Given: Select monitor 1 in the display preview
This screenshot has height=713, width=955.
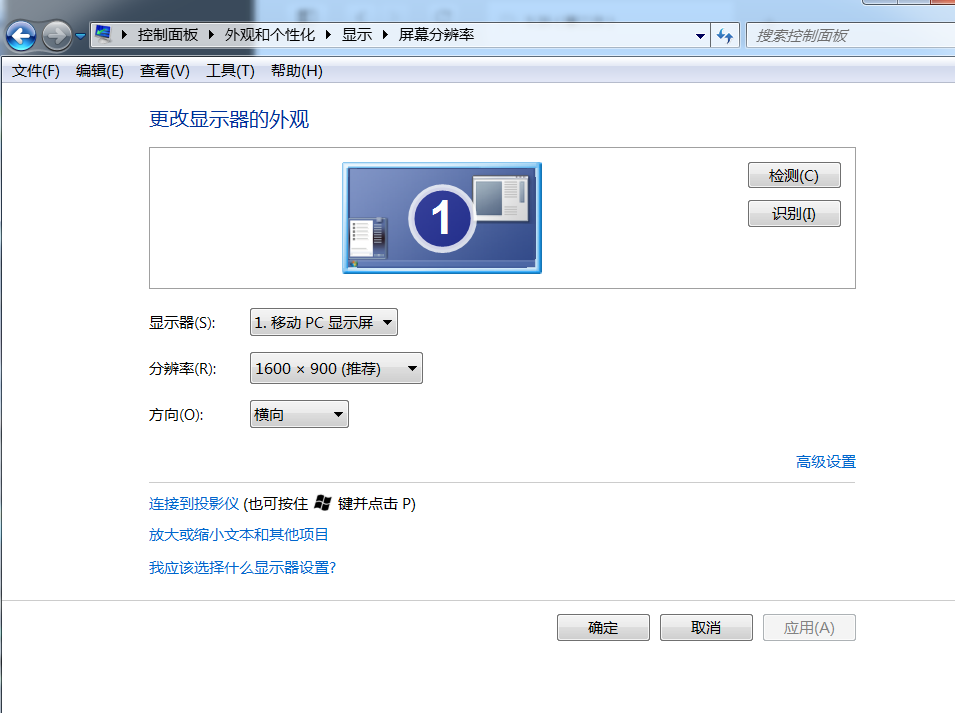Looking at the screenshot, I should pos(441,217).
